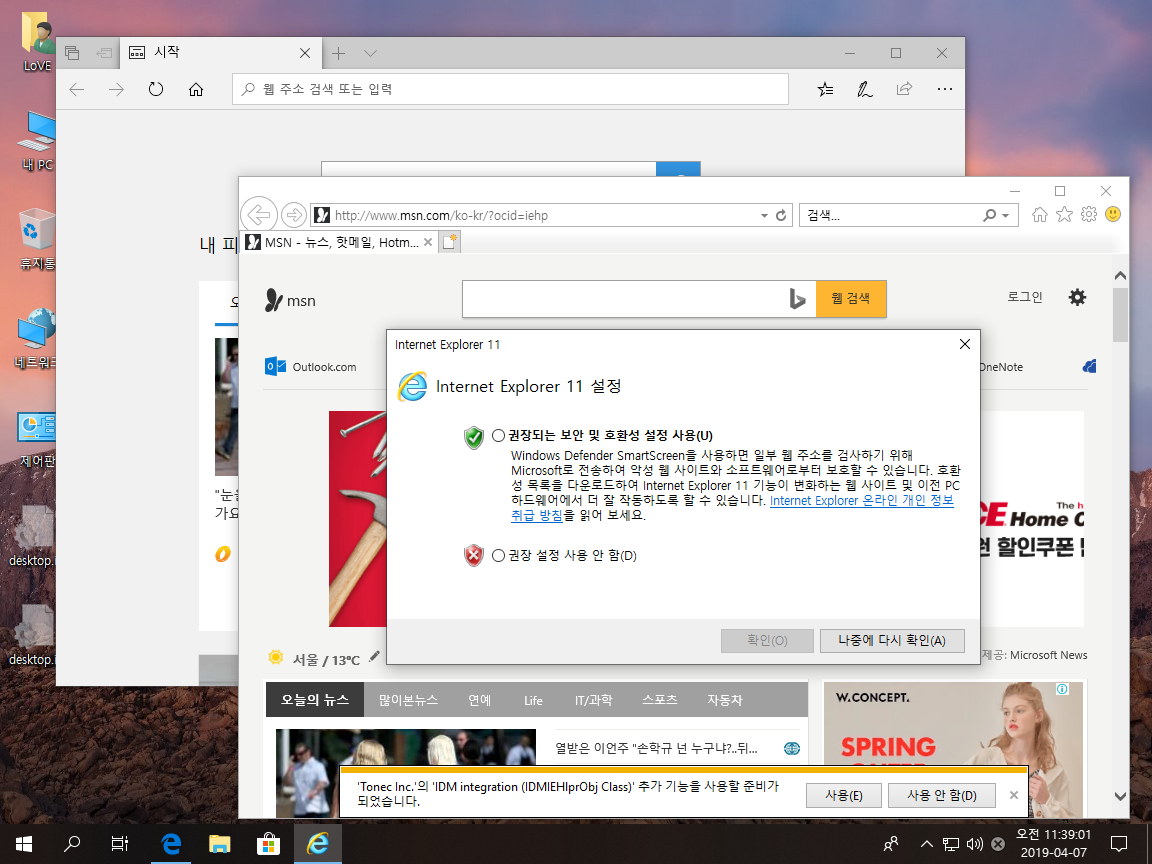
Task: Click Edge refresh button
Action: (x=156, y=90)
